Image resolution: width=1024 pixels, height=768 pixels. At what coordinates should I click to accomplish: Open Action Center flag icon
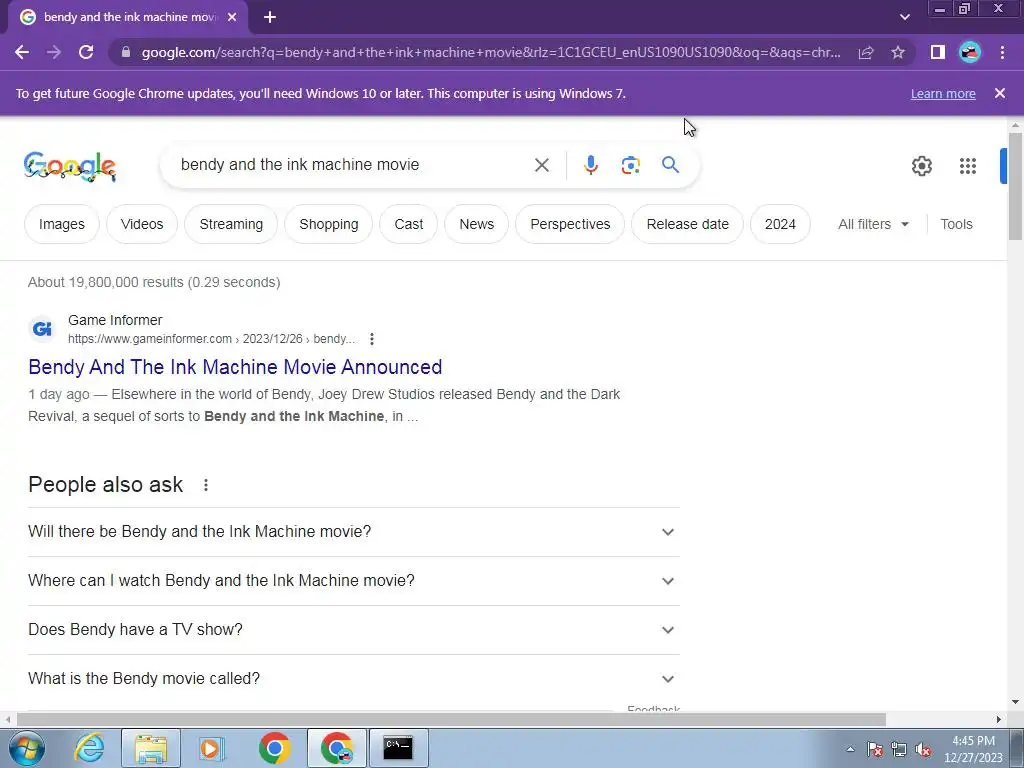tap(875, 750)
